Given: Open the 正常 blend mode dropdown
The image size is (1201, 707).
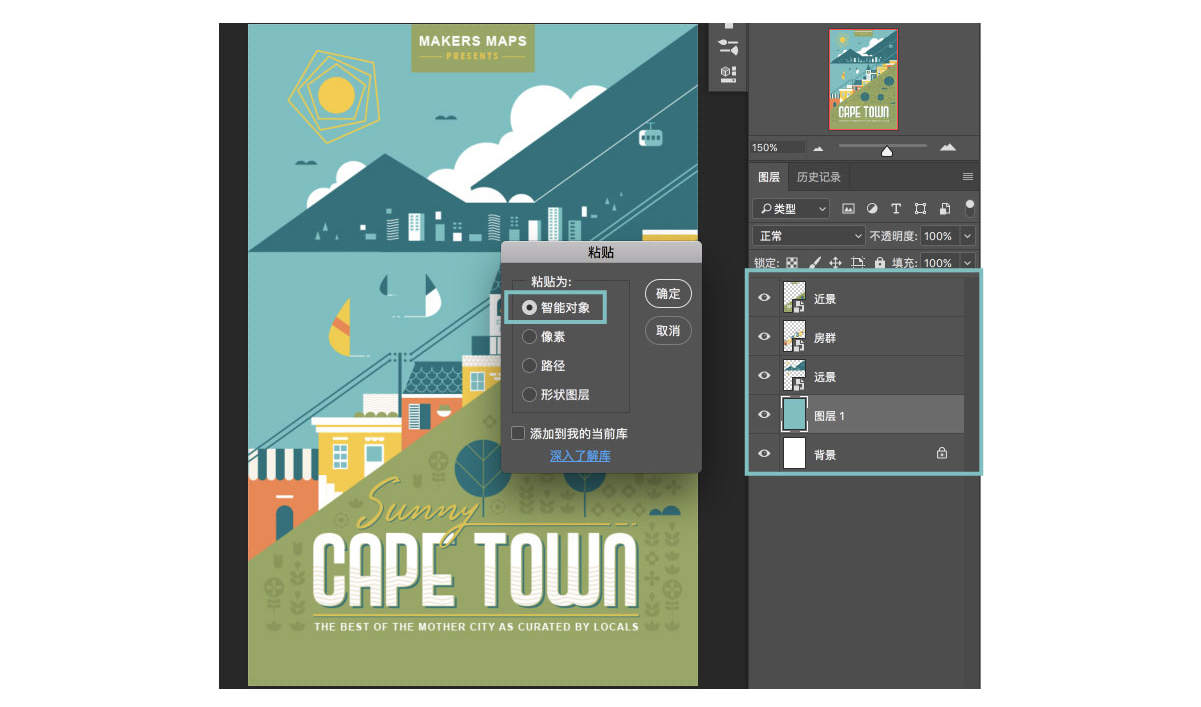Looking at the screenshot, I should click(x=808, y=236).
